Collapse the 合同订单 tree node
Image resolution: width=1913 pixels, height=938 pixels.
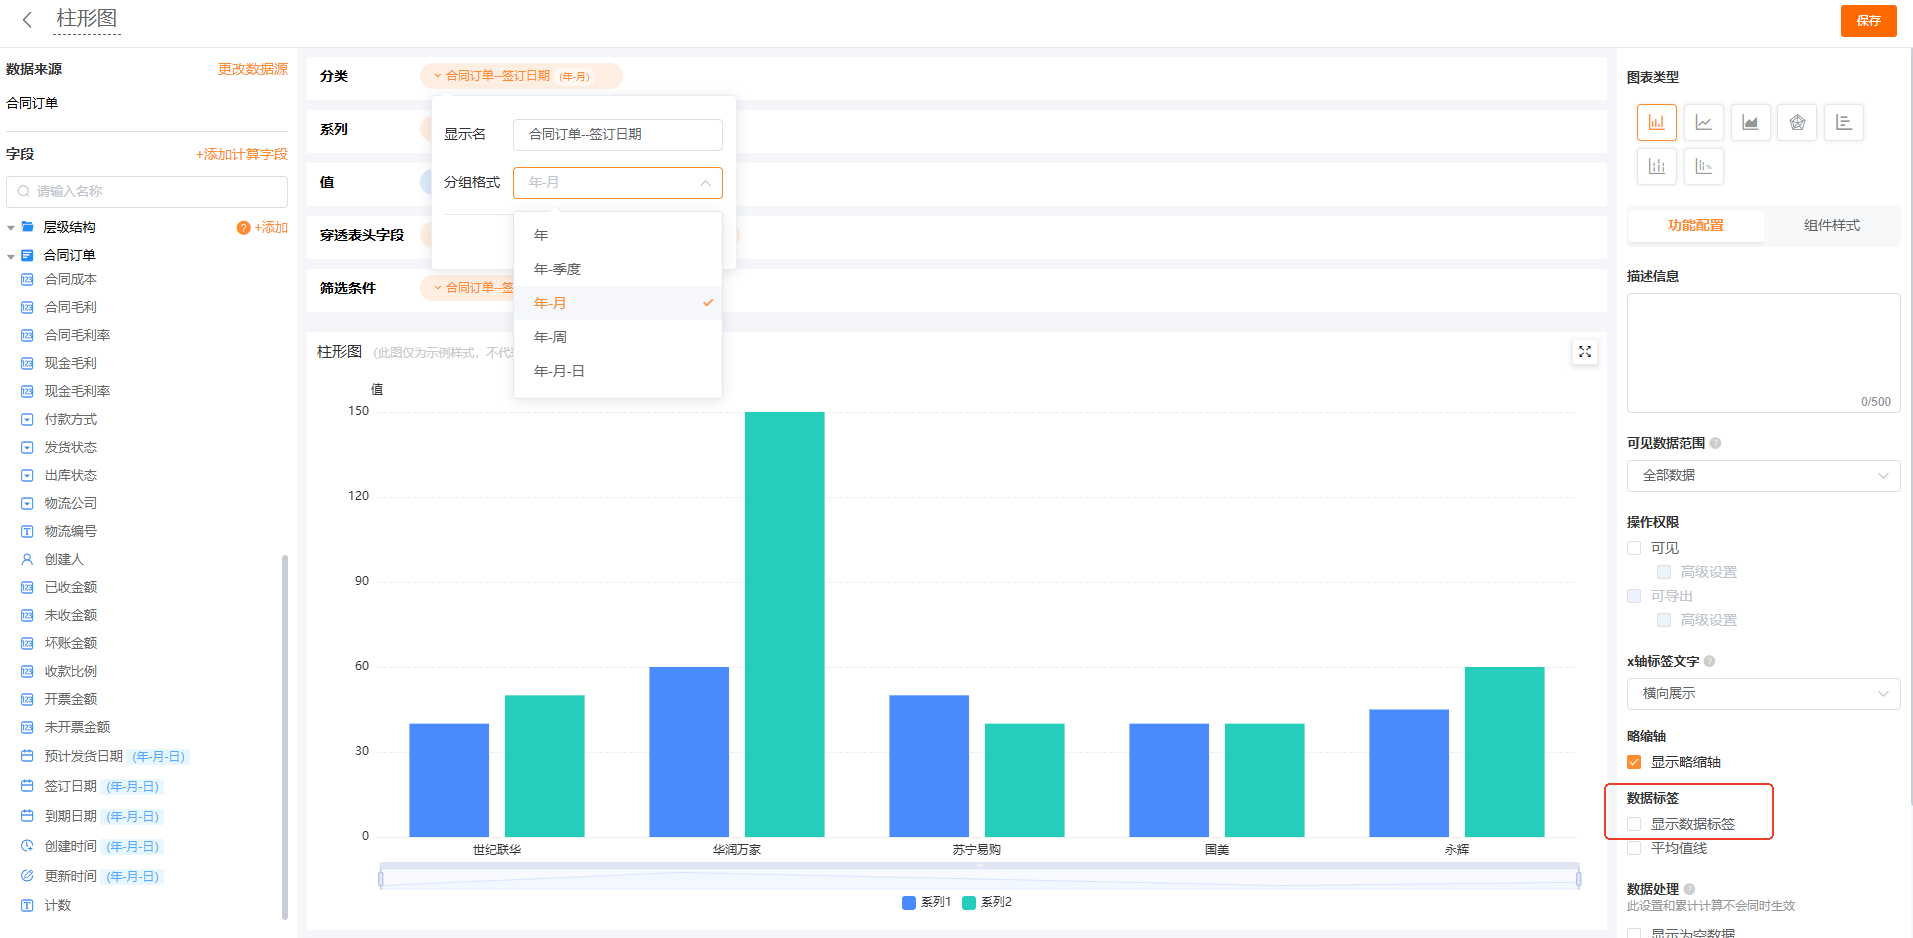click(11, 256)
